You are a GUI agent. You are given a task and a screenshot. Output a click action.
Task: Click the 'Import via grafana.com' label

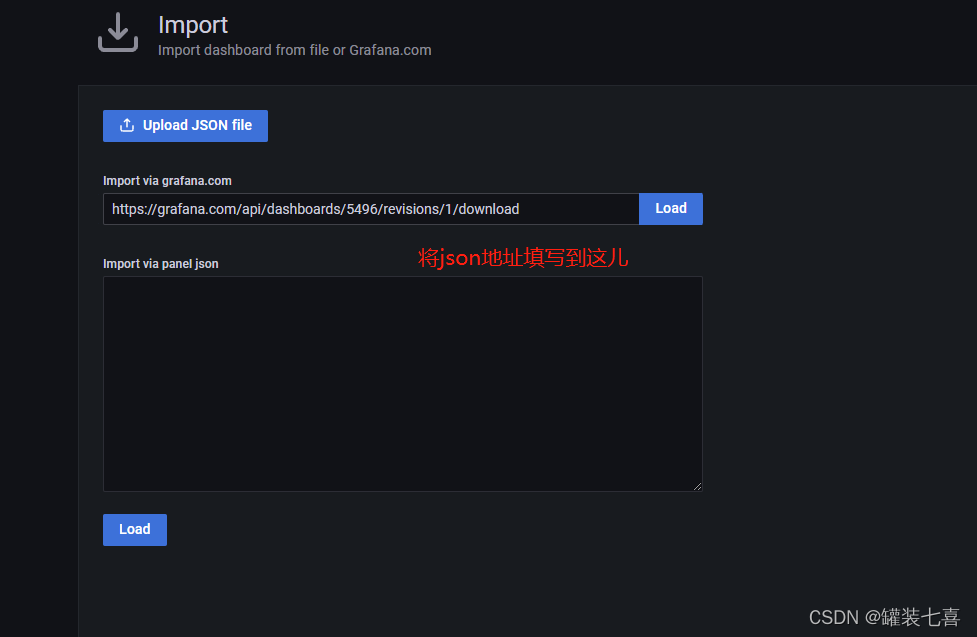point(167,181)
